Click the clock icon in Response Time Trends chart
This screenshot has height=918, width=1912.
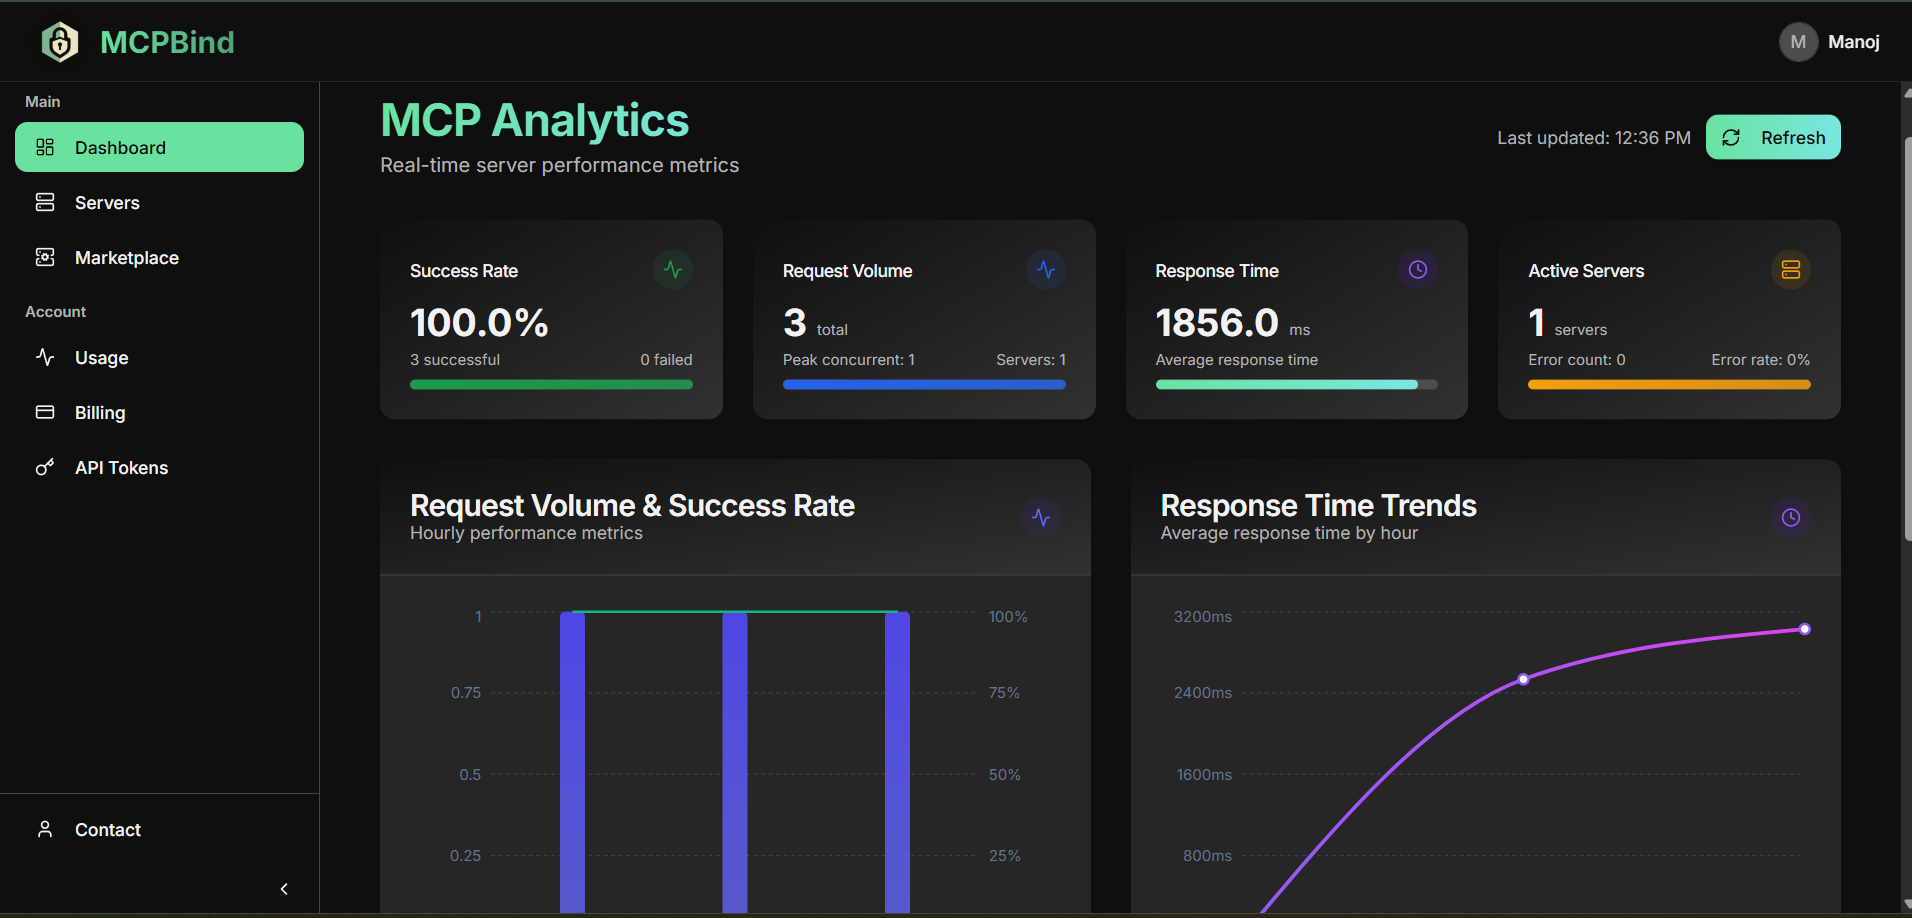(x=1791, y=517)
